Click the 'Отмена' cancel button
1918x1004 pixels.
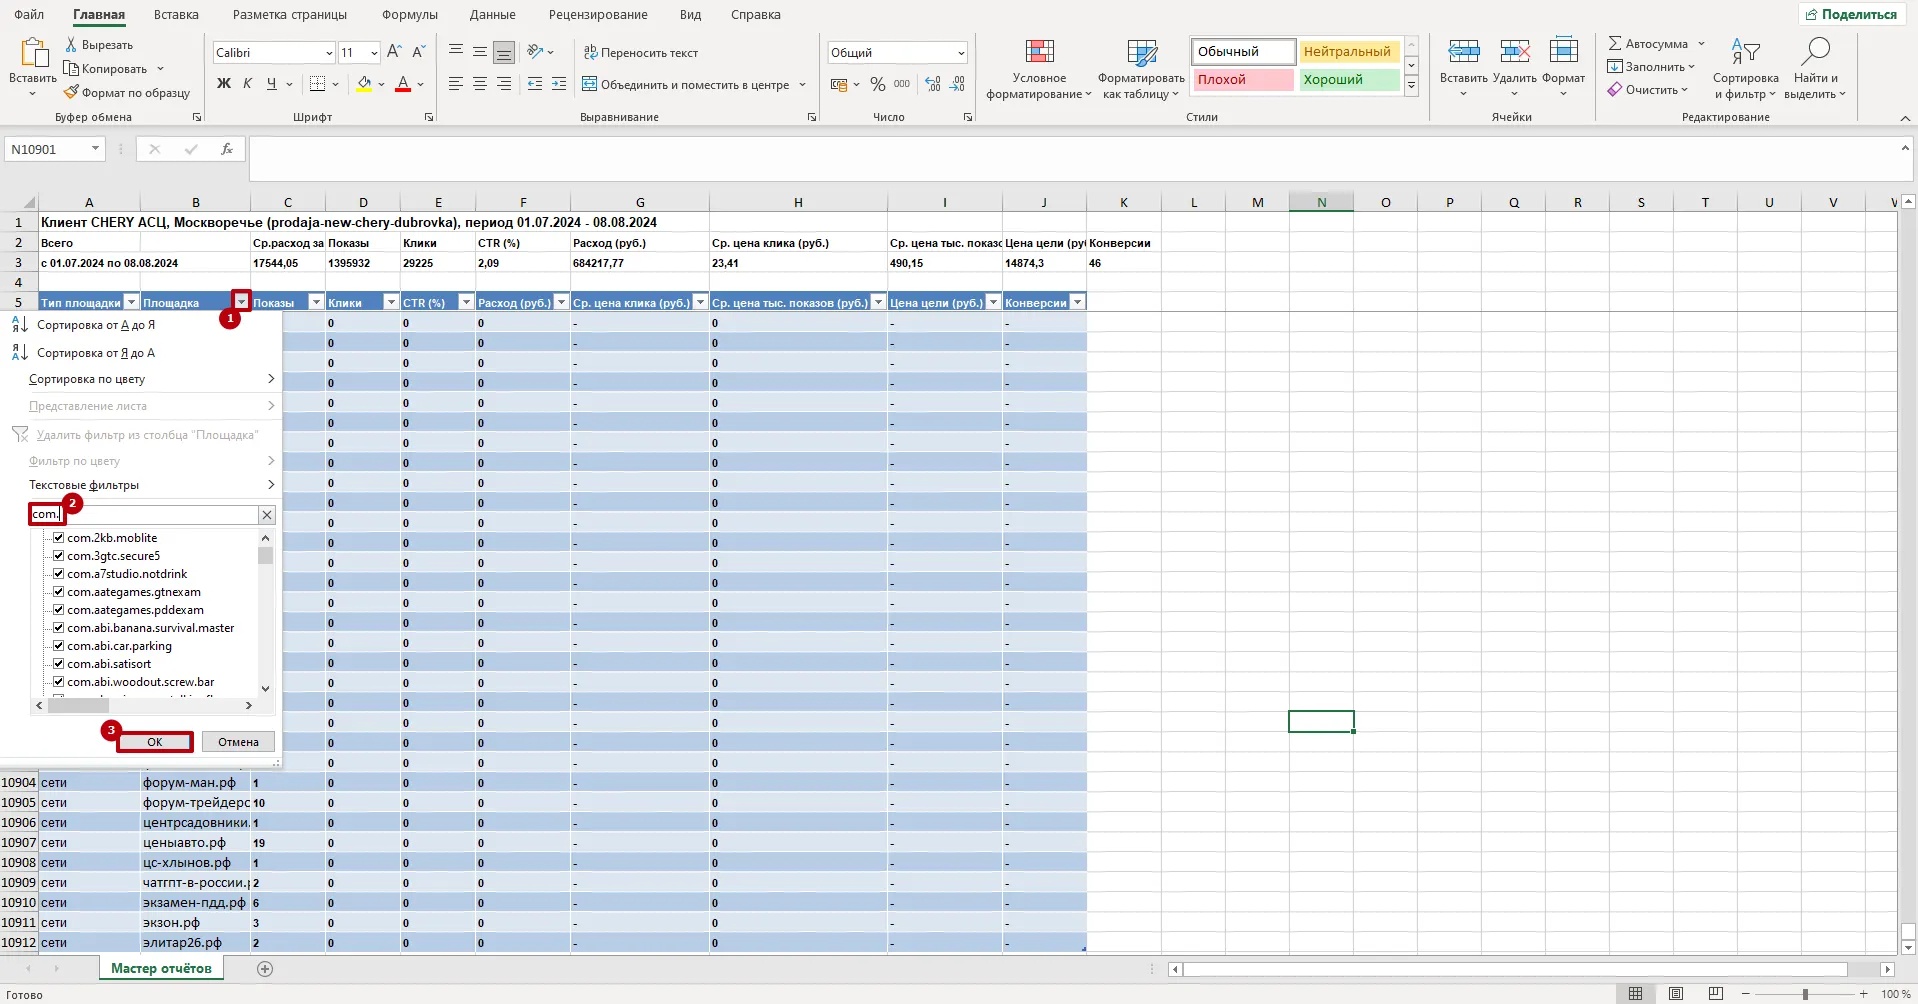click(x=238, y=742)
